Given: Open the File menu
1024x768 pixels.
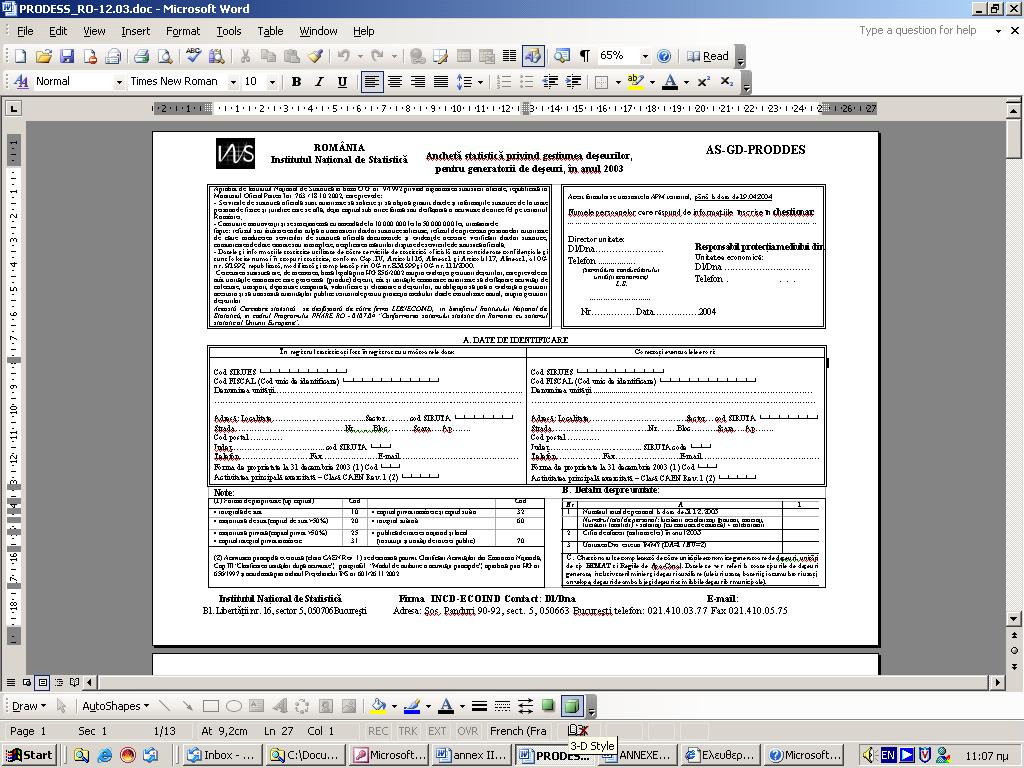Looking at the screenshot, I should (x=25, y=31).
